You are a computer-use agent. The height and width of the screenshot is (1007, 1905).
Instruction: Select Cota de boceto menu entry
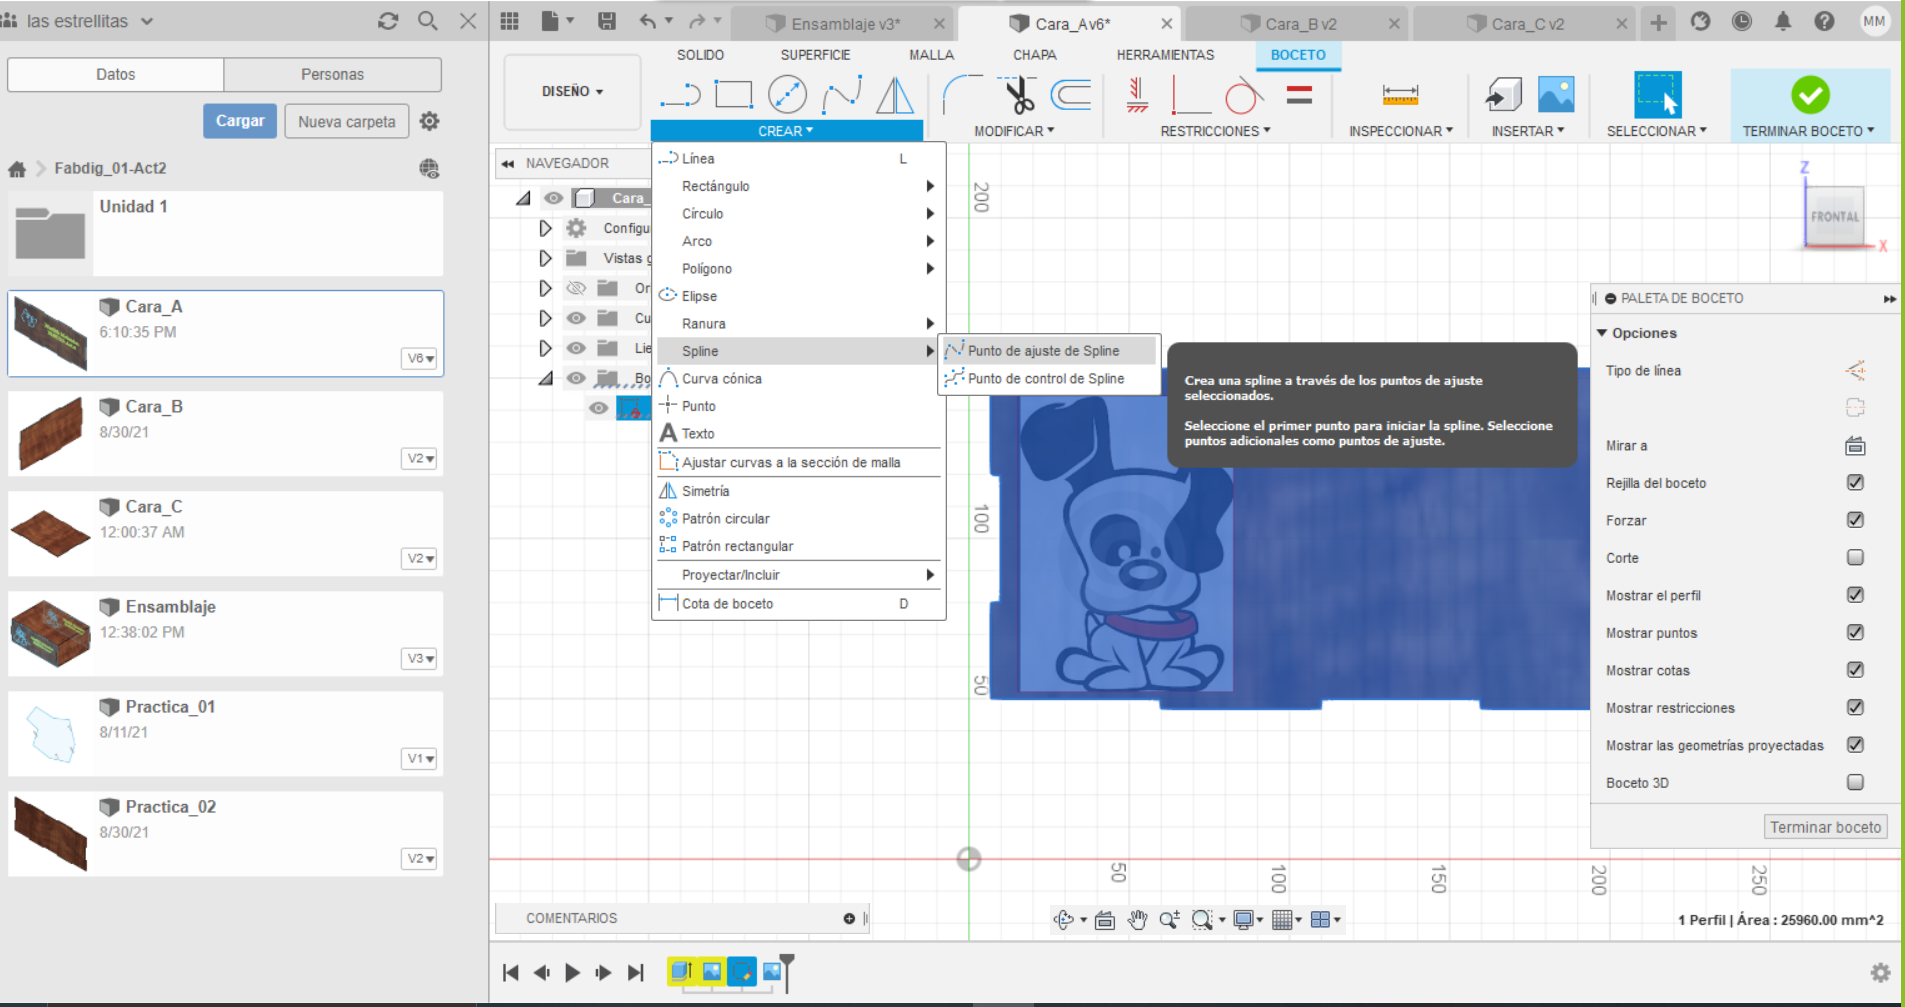tap(797, 604)
